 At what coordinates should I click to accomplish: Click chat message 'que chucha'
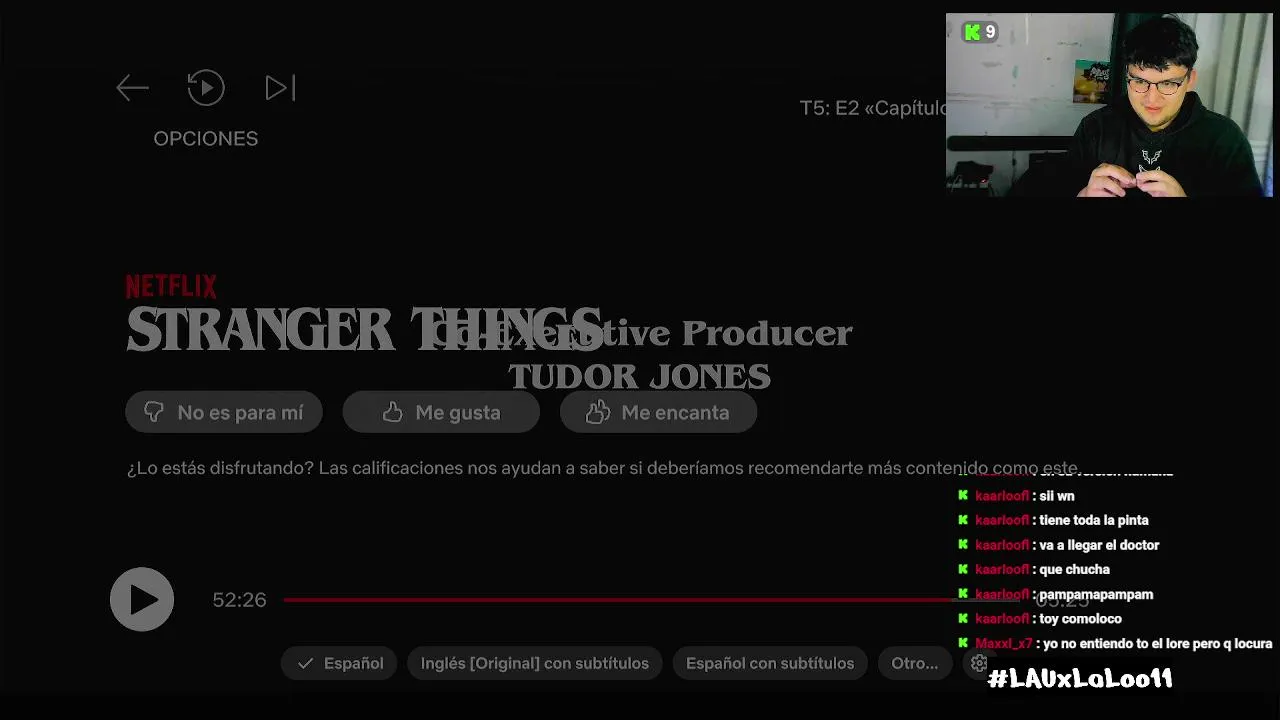(1074, 569)
